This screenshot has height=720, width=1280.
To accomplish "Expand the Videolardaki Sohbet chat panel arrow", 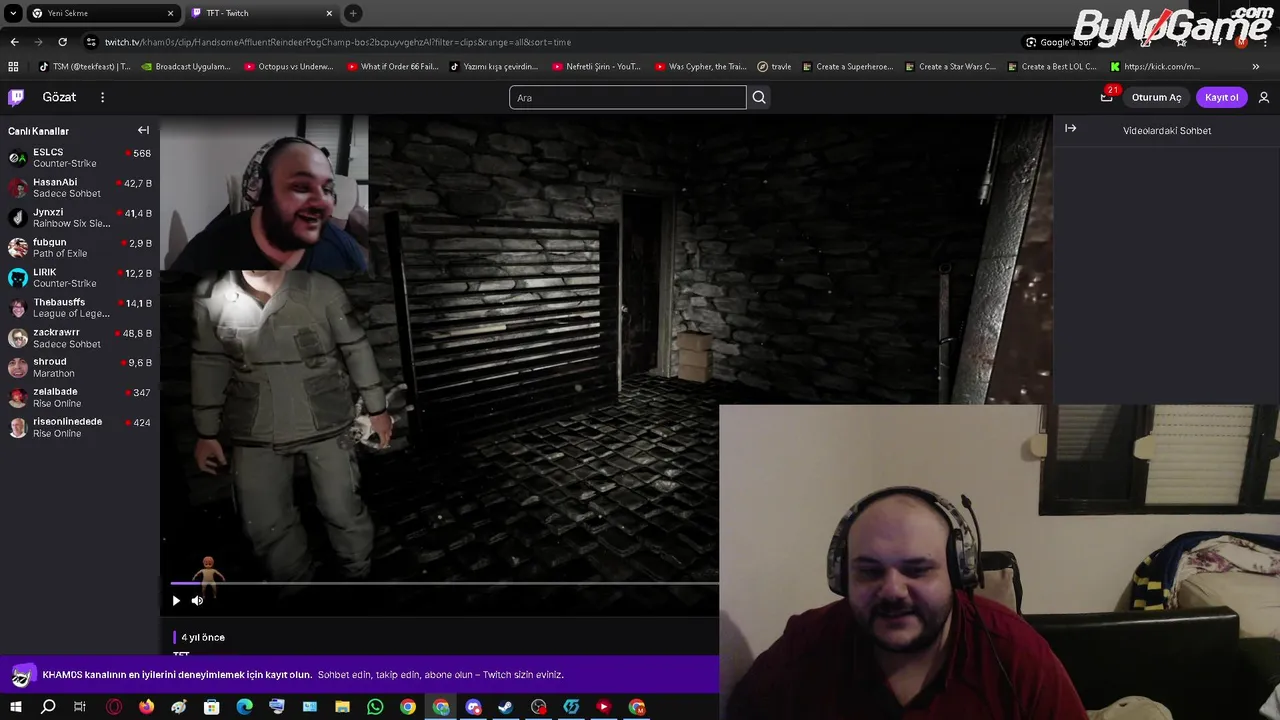I will (x=1070, y=128).
